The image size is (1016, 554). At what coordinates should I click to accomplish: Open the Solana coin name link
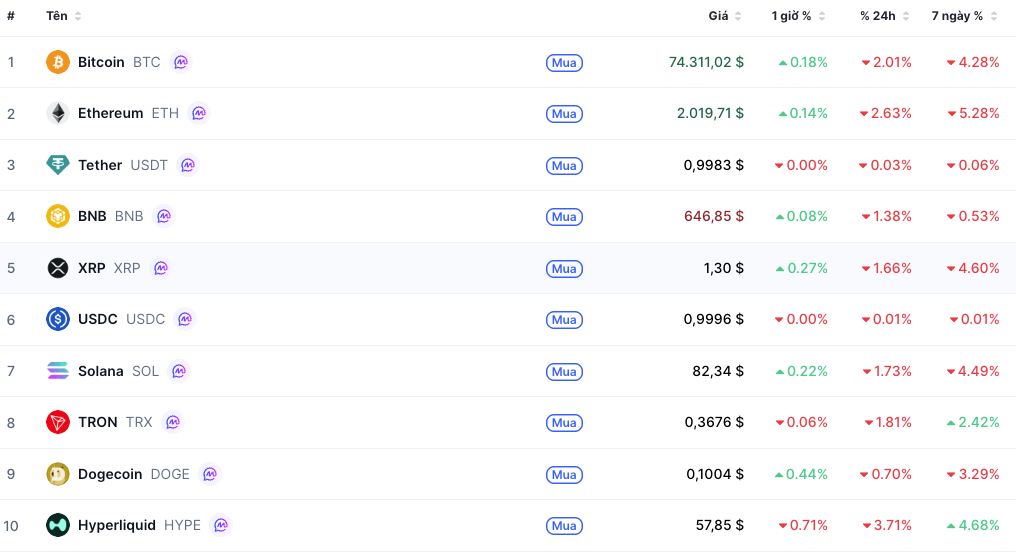point(100,371)
